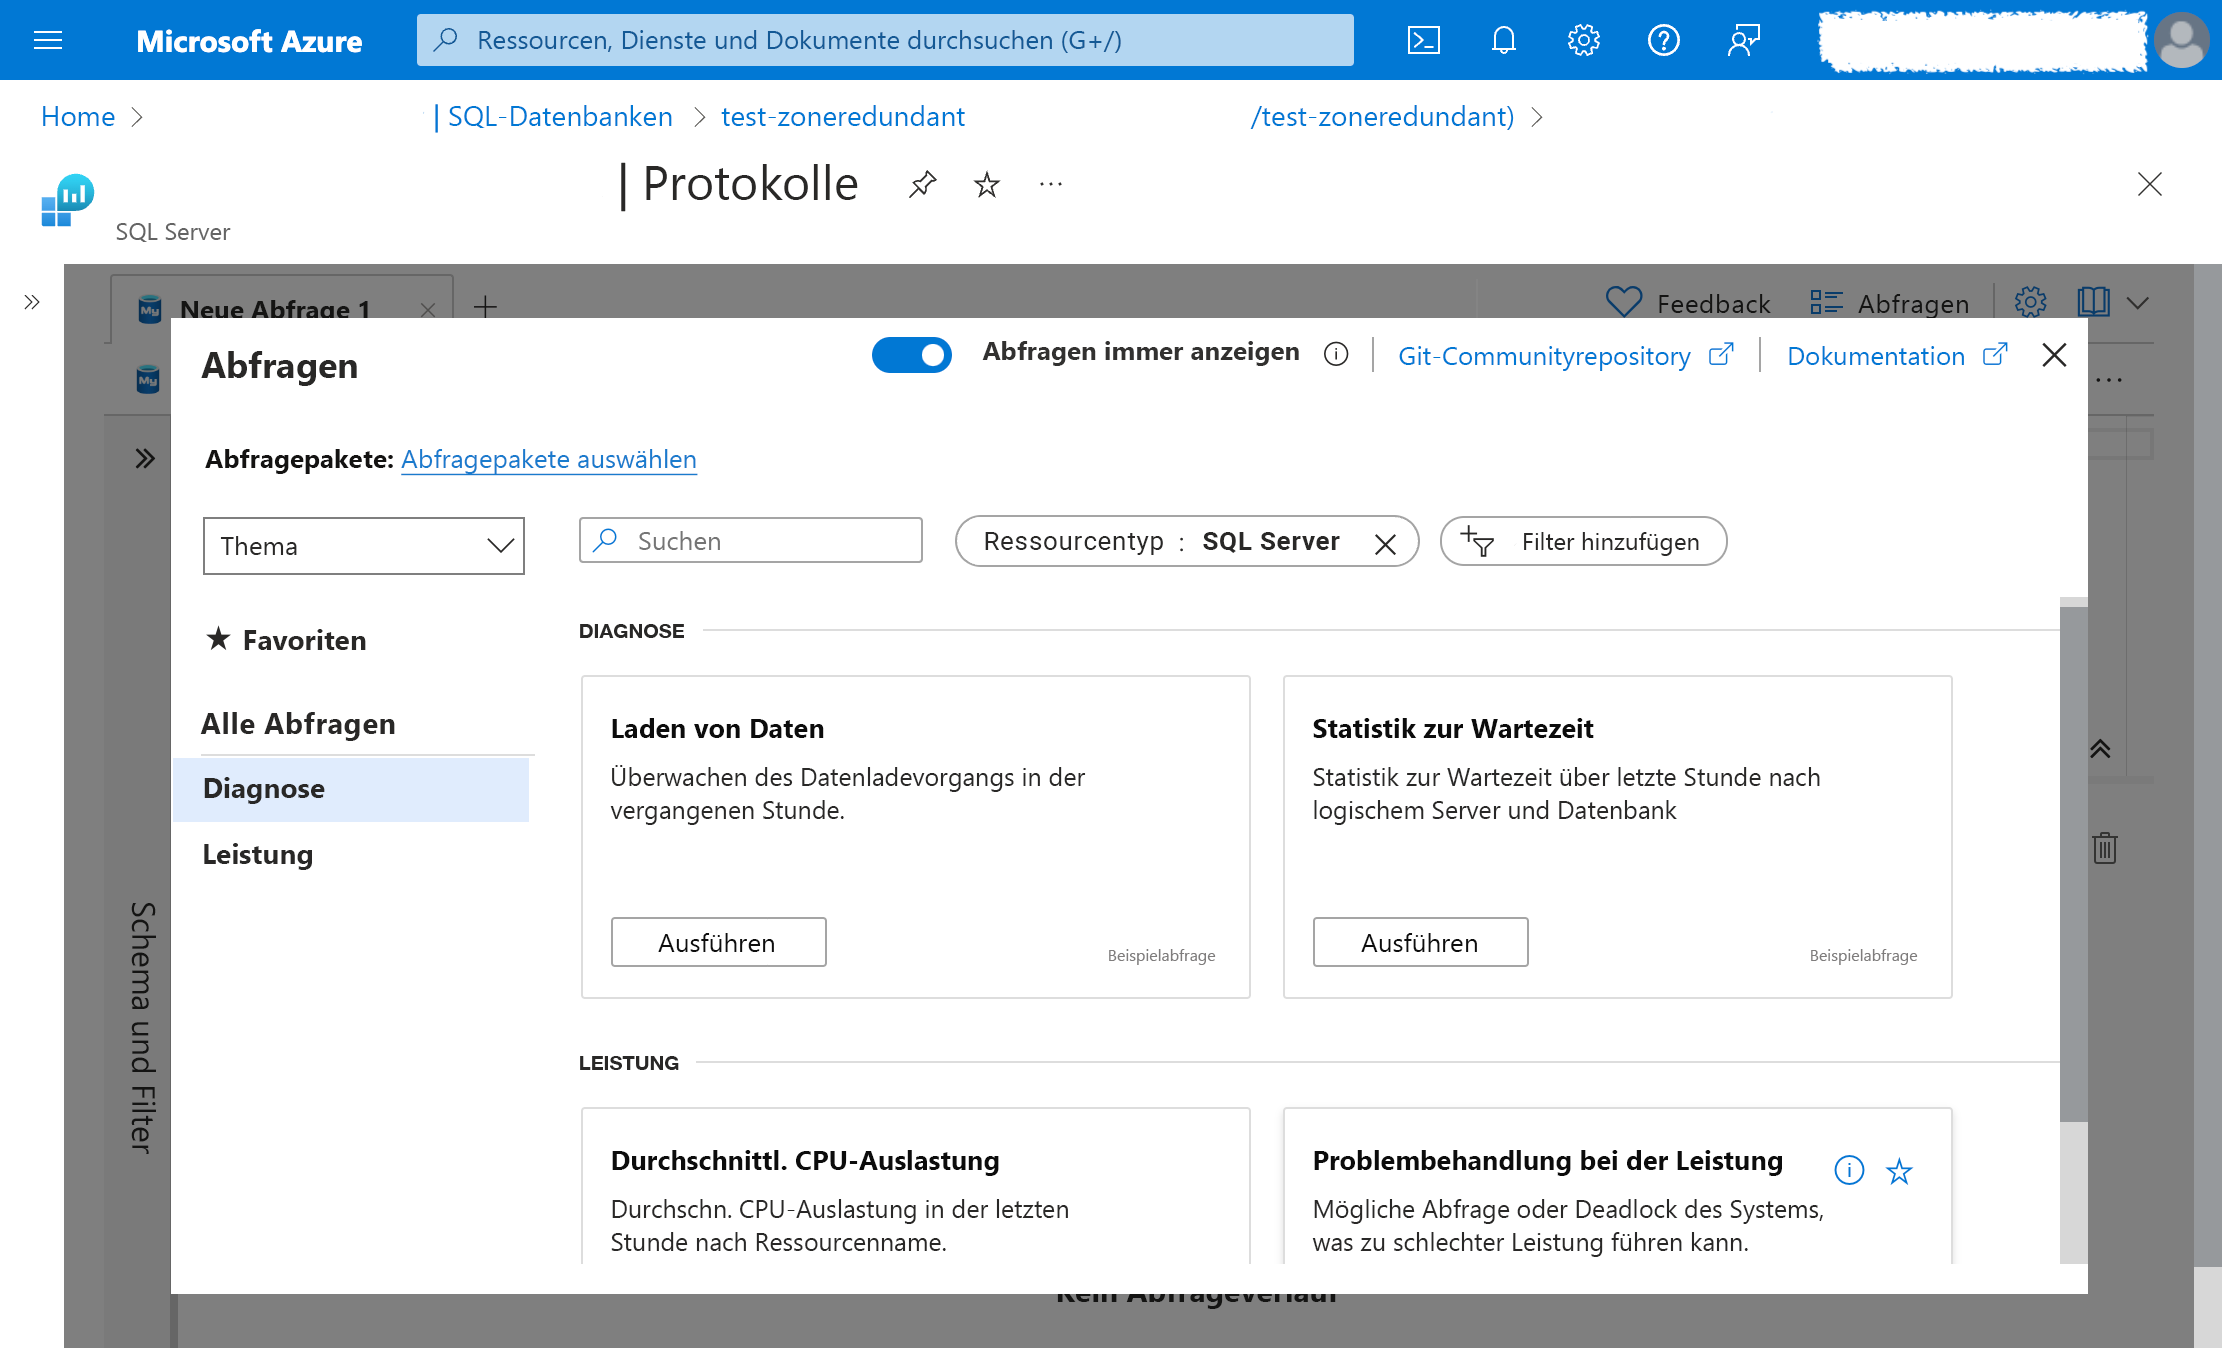Mark Protokolle as favorite with the star
The width and height of the screenshot is (2222, 1348).
click(986, 184)
